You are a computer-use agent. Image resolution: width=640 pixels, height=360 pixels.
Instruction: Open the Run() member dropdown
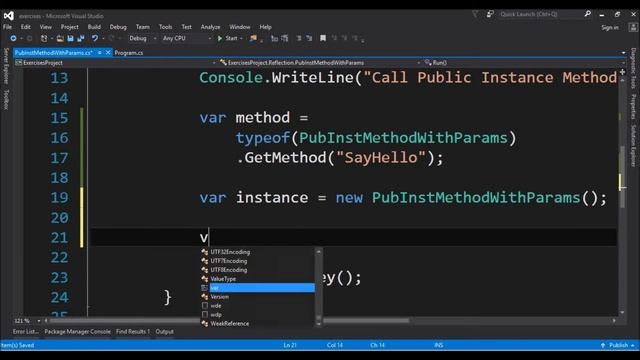pos(524,63)
